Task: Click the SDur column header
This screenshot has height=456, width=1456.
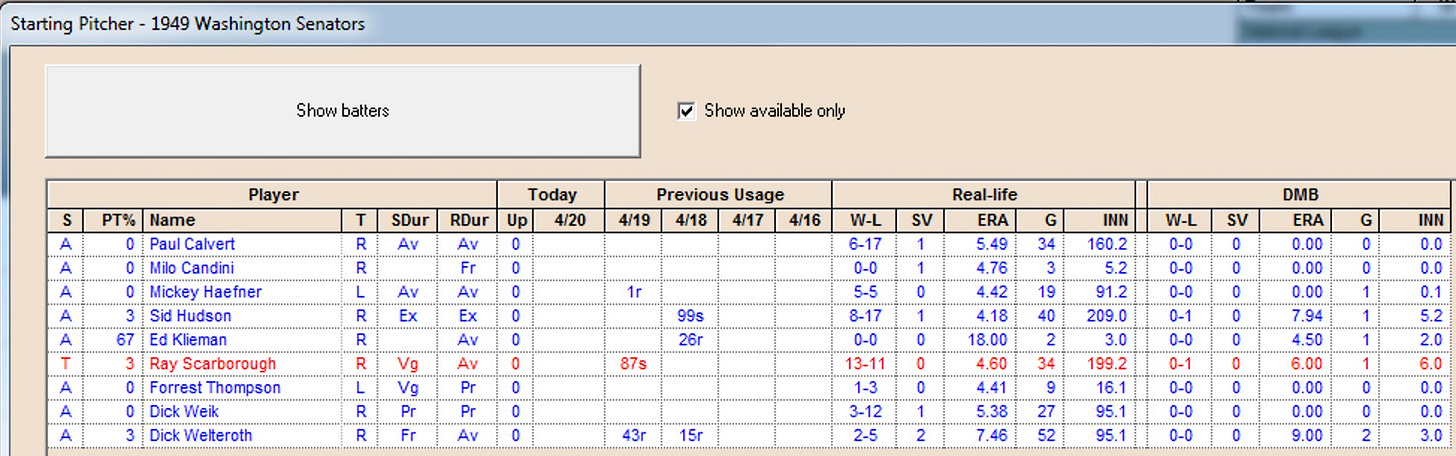Action: (x=408, y=220)
